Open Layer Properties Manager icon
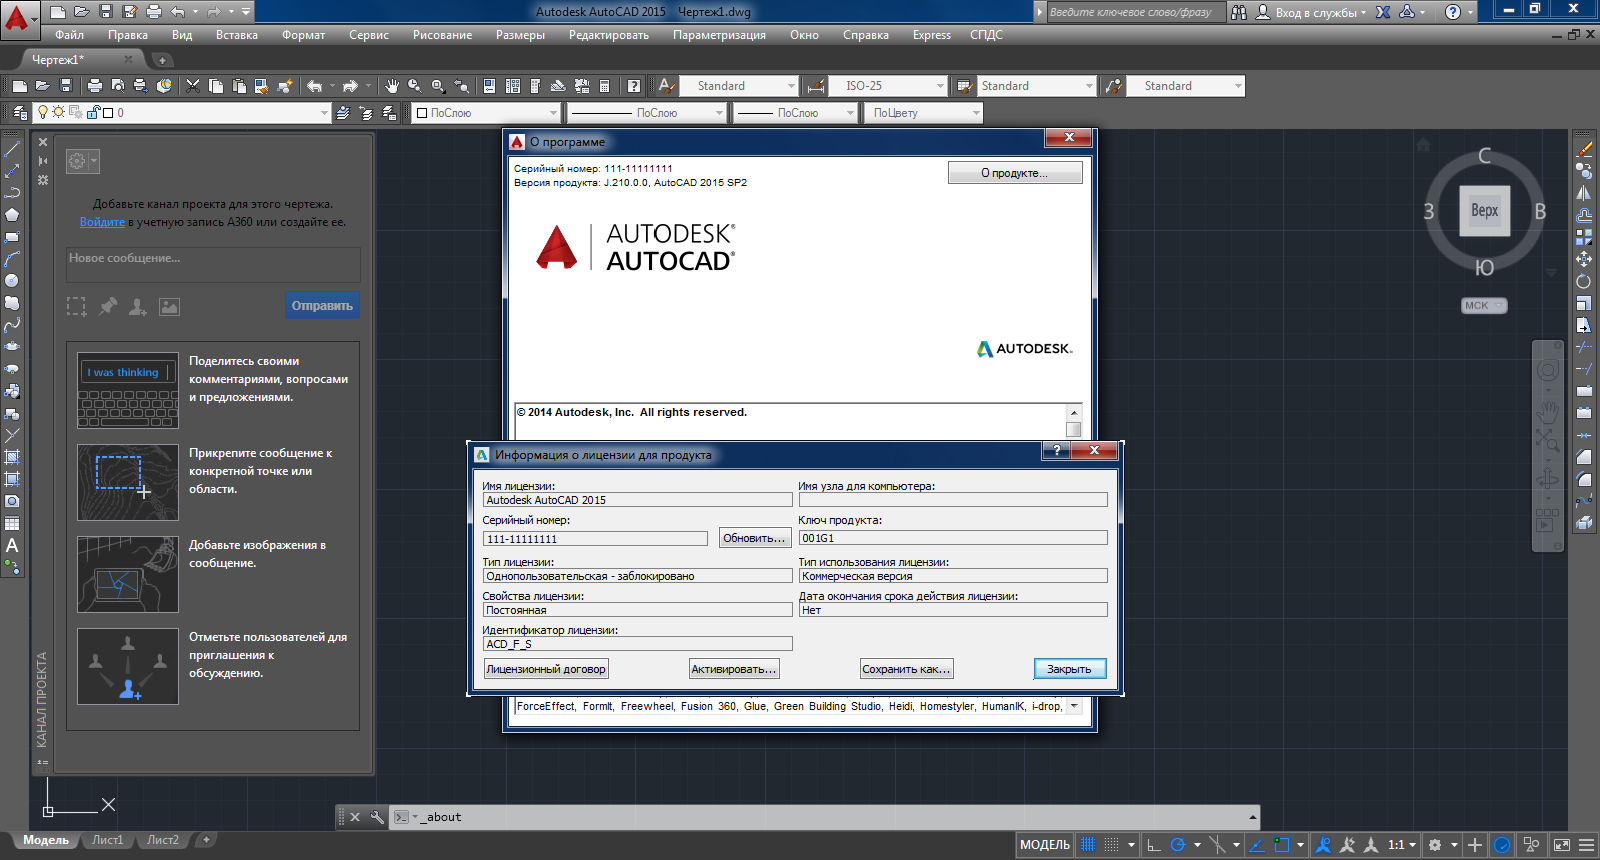Image resolution: width=1600 pixels, height=860 pixels. (x=19, y=113)
